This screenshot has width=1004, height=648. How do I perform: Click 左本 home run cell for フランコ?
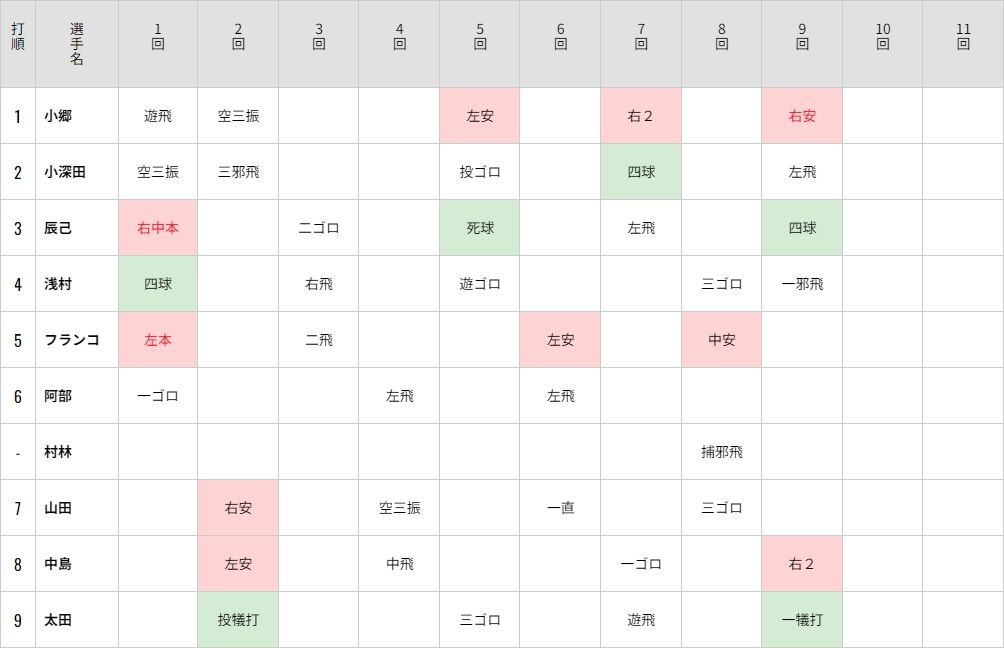(x=158, y=340)
